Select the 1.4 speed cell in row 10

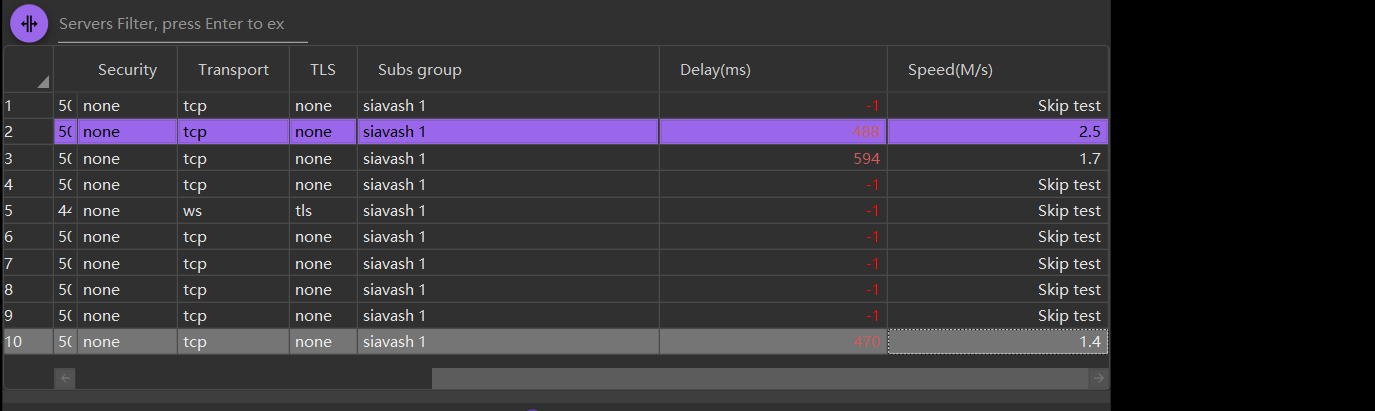point(997,342)
